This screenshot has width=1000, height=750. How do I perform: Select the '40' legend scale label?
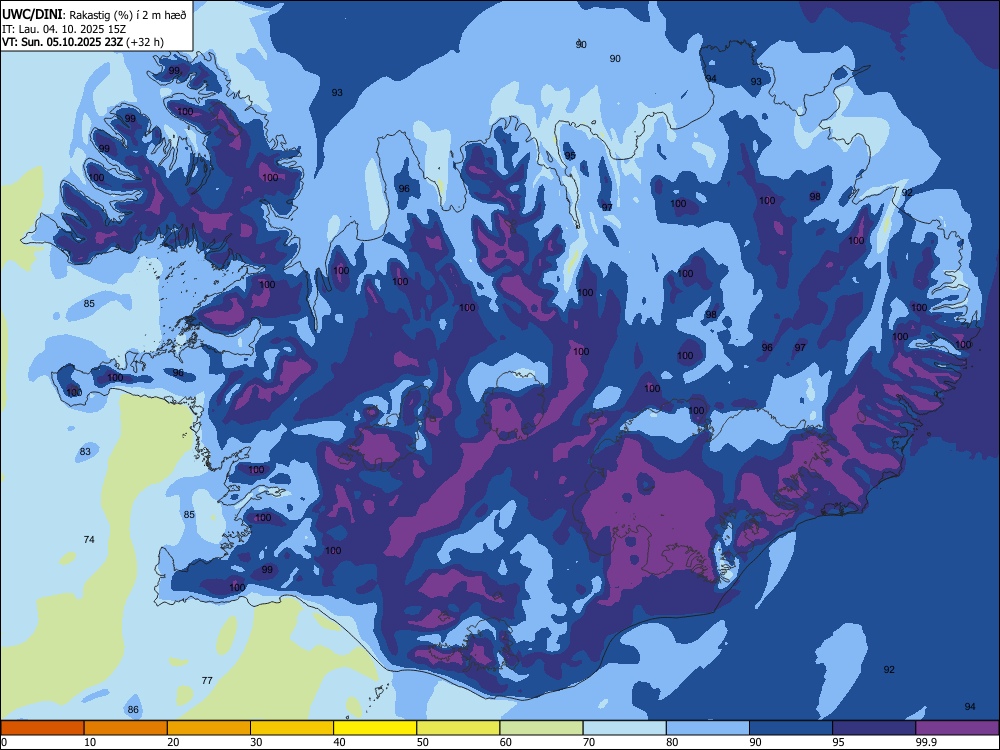click(339, 742)
